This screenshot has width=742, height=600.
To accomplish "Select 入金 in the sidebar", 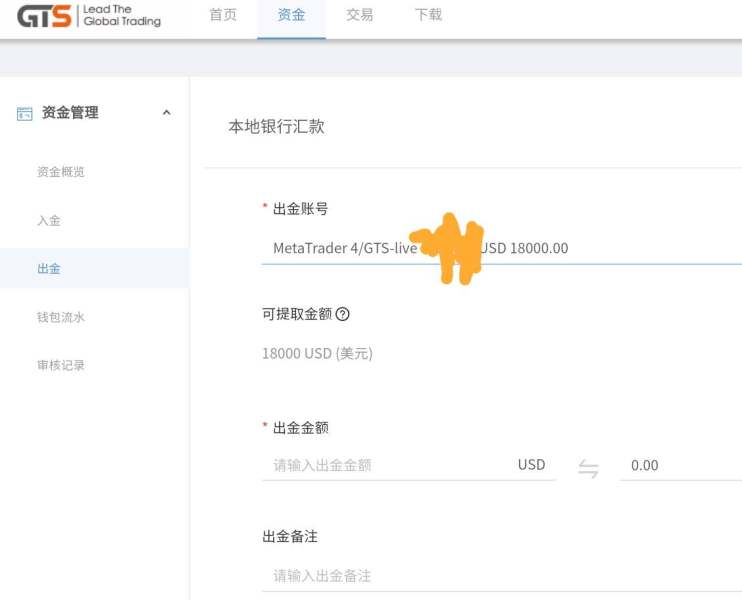I will coord(49,220).
